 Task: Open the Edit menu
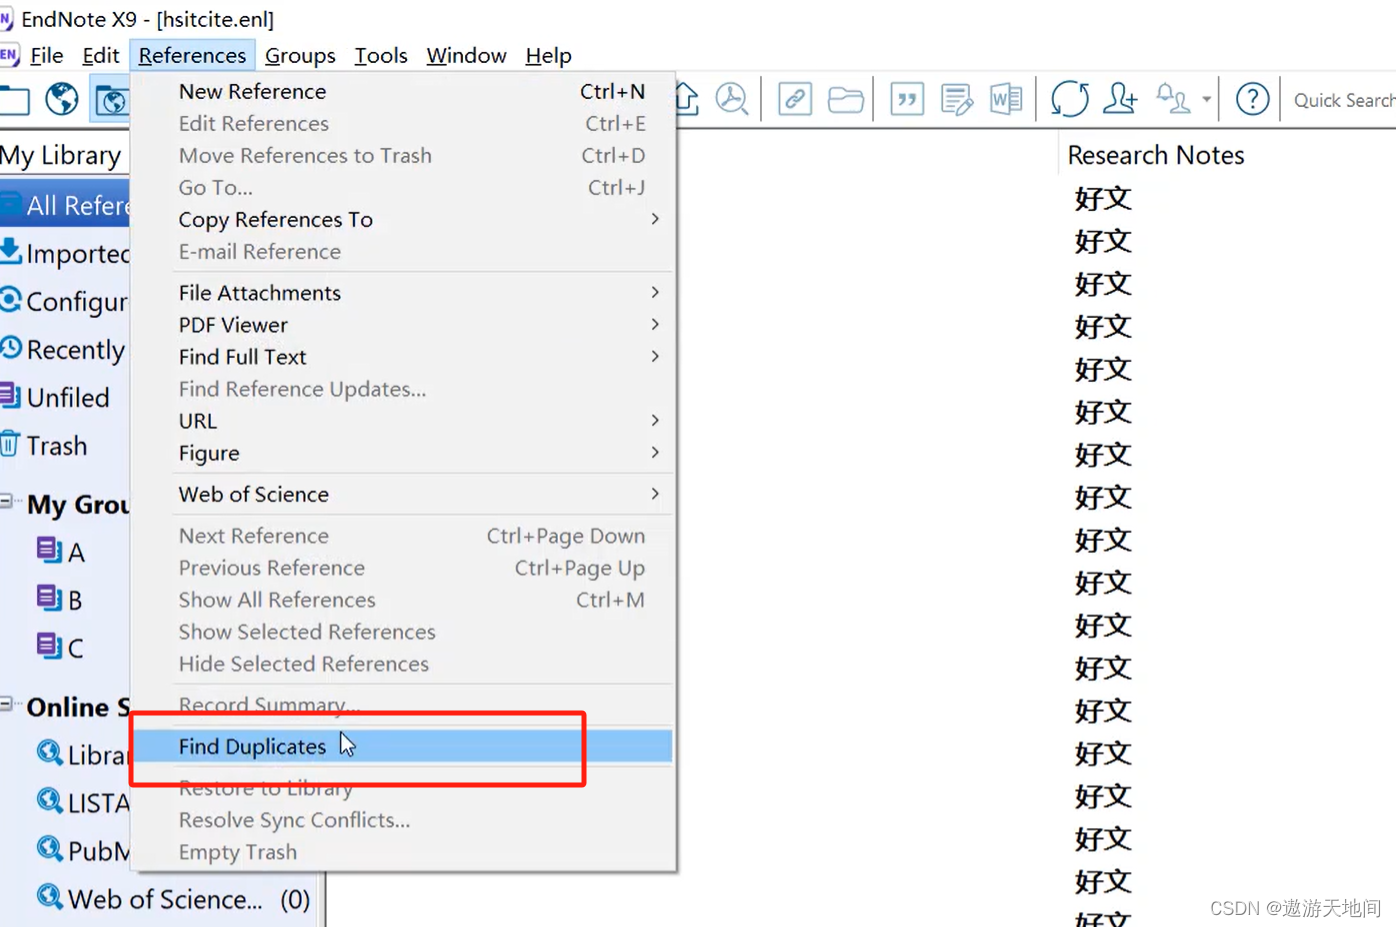[100, 55]
